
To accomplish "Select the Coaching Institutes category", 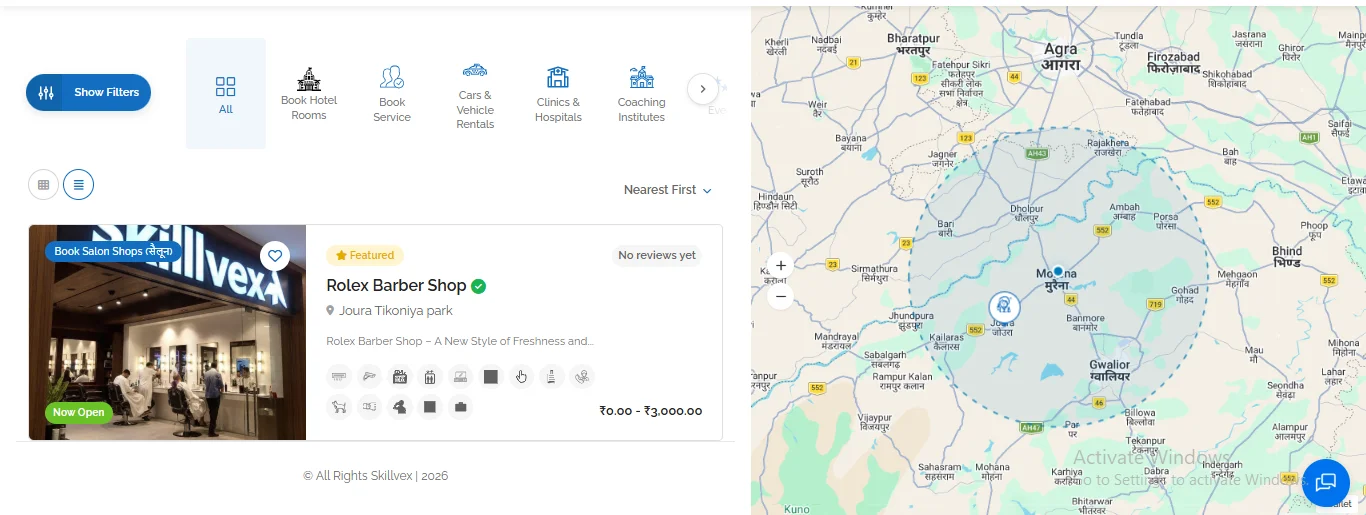I will coord(642,94).
